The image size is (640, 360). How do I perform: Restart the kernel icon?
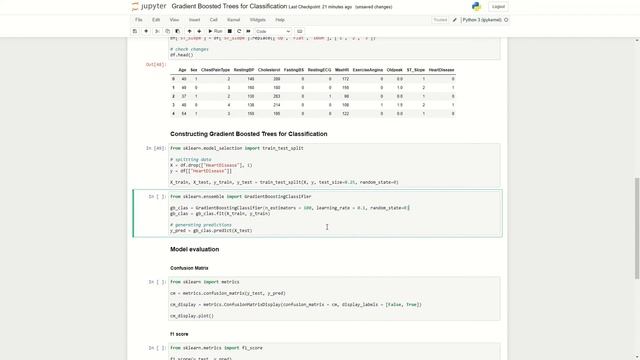click(x=239, y=31)
